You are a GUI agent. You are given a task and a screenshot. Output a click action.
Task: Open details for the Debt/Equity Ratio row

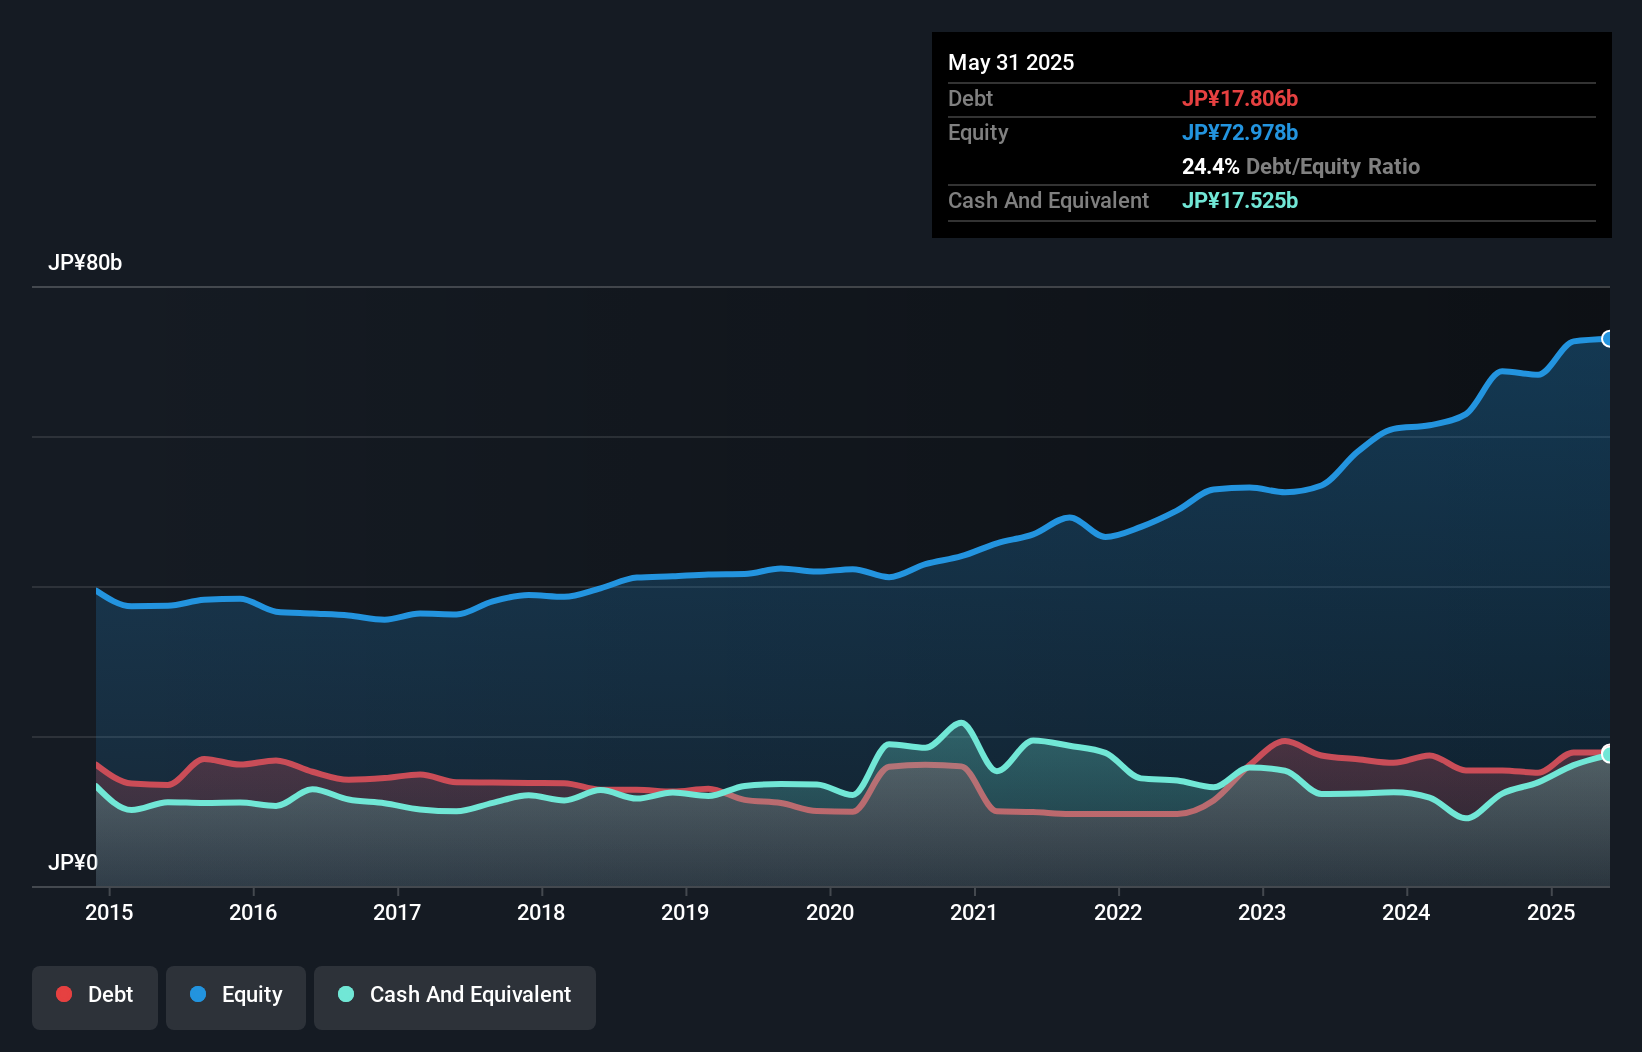(x=1300, y=166)
